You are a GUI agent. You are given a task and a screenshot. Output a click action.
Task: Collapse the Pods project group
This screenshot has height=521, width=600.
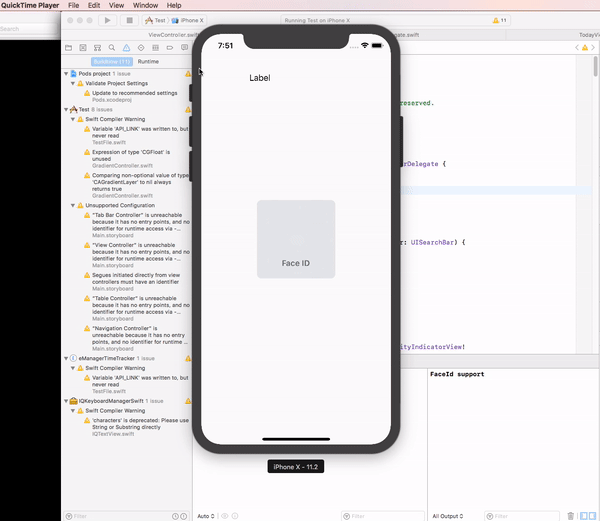point(66,73)
